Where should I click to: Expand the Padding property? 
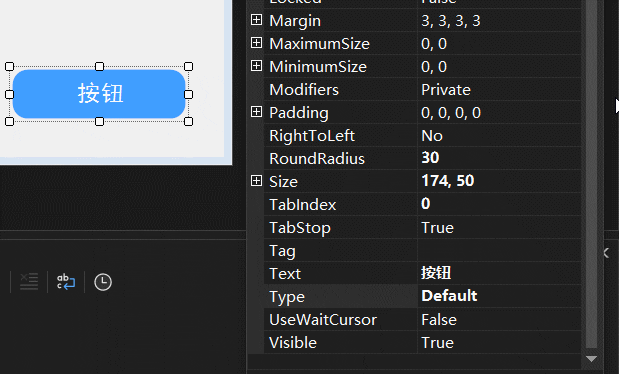[x=256, y=112]
